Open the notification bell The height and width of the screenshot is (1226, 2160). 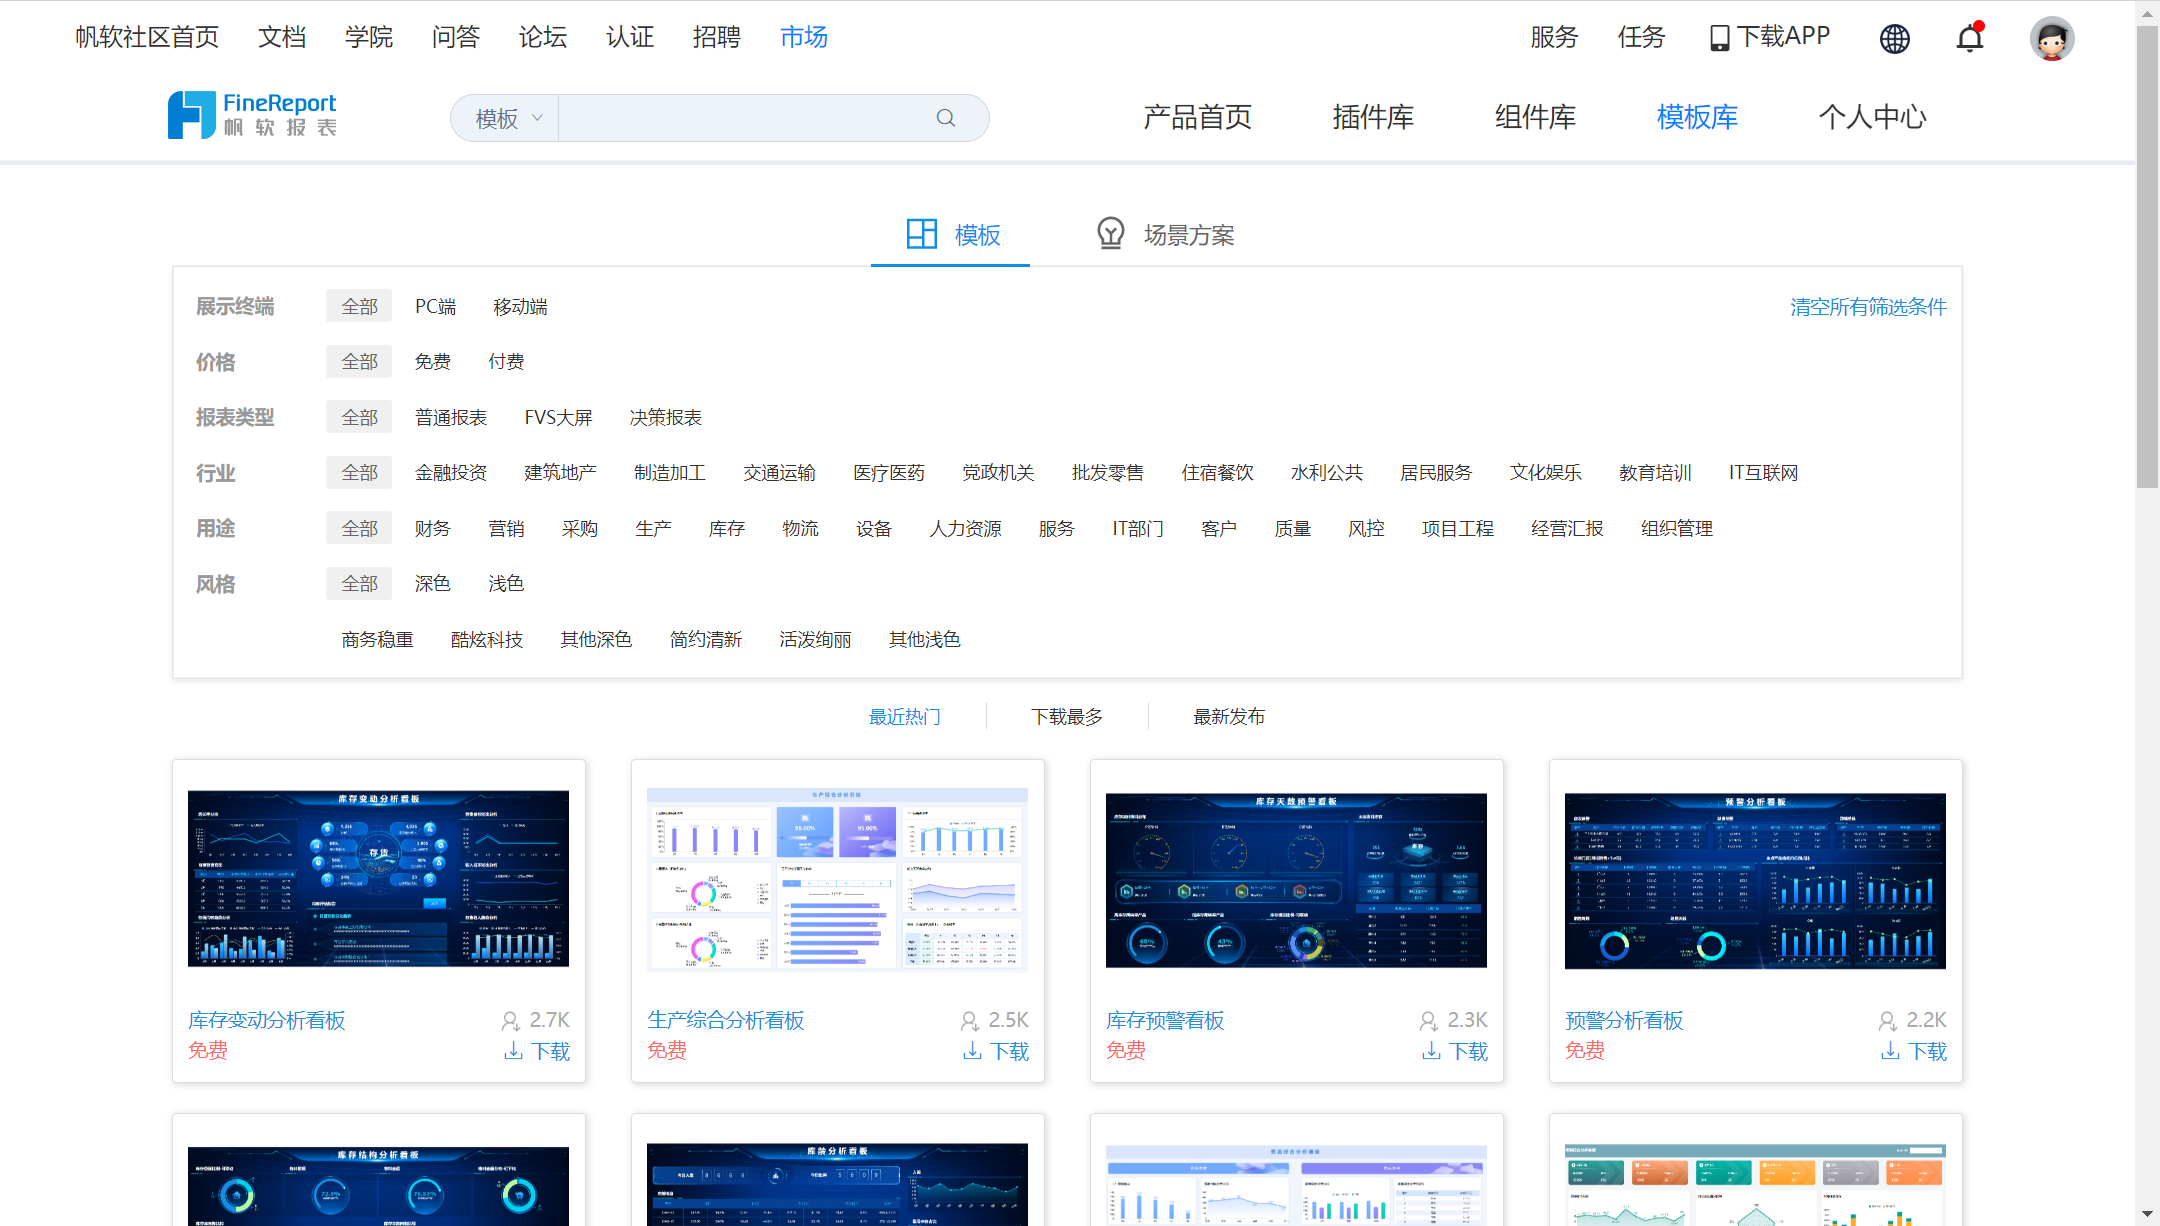click(1969, 38)
